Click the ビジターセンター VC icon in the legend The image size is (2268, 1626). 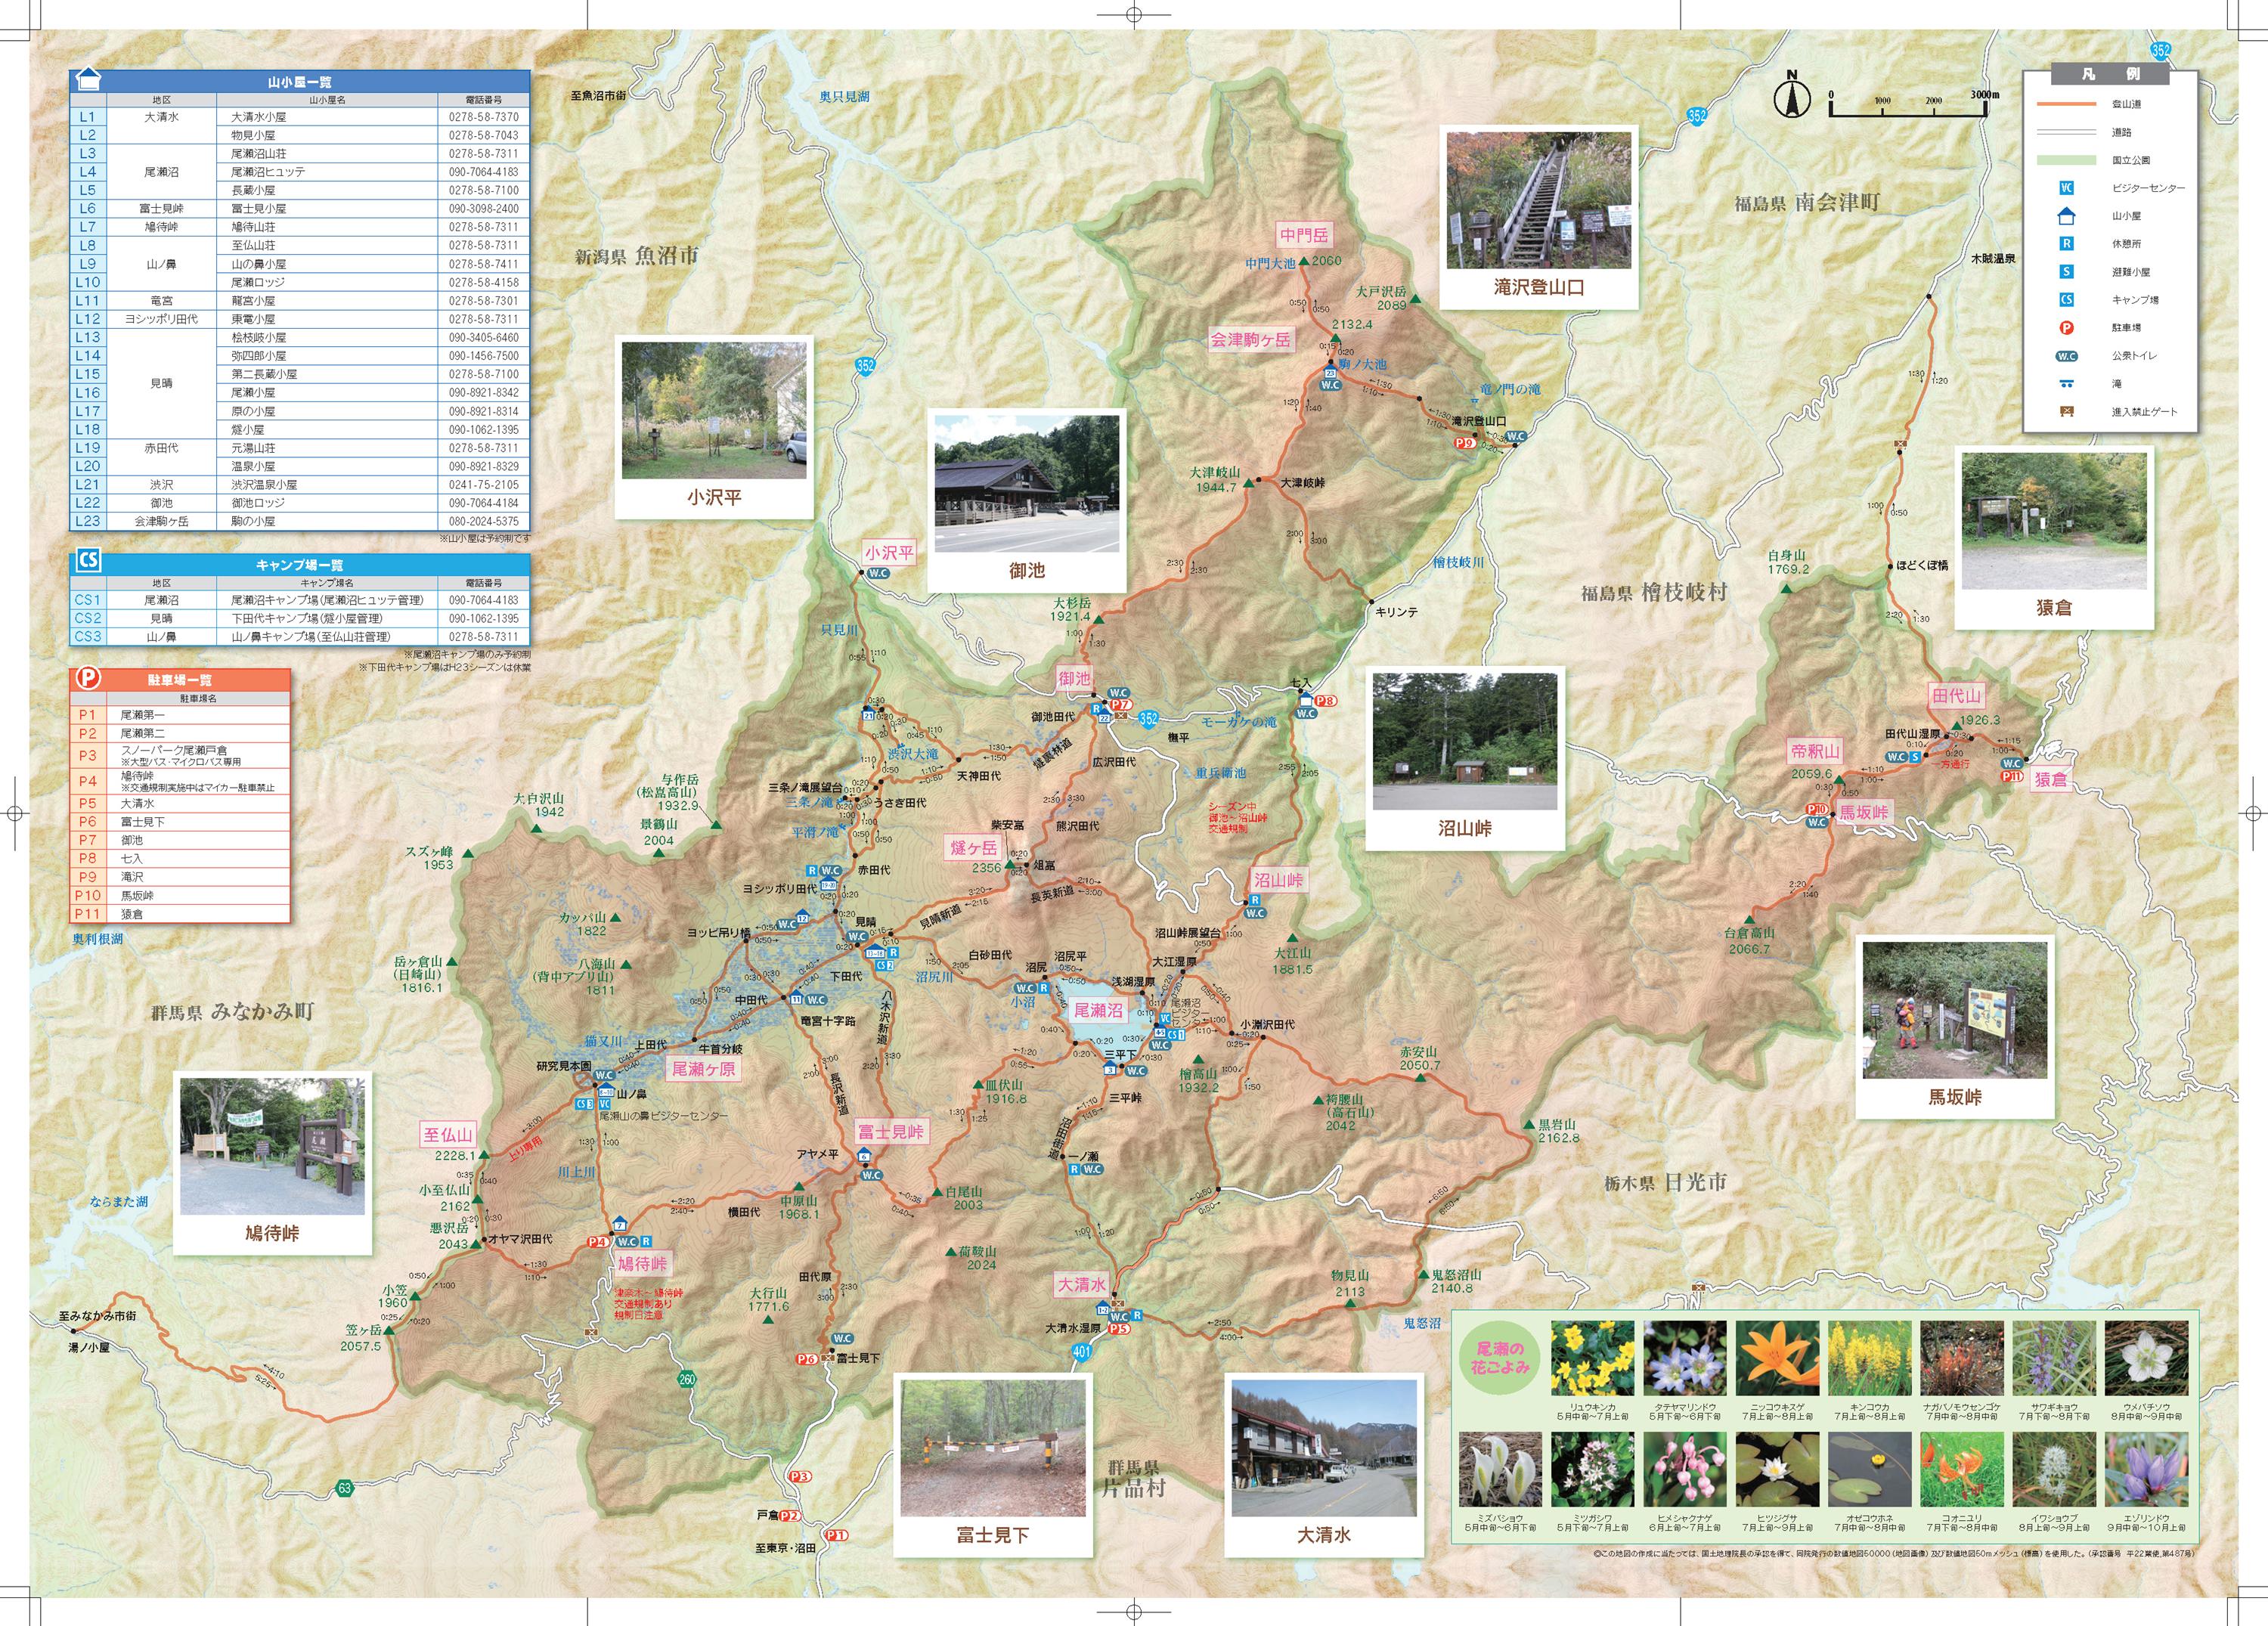click(2066, 188)
